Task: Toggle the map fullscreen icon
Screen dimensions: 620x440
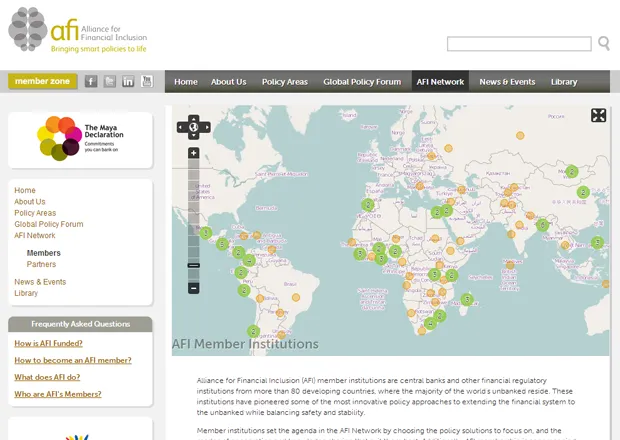Action: click(x=598, y=115)
